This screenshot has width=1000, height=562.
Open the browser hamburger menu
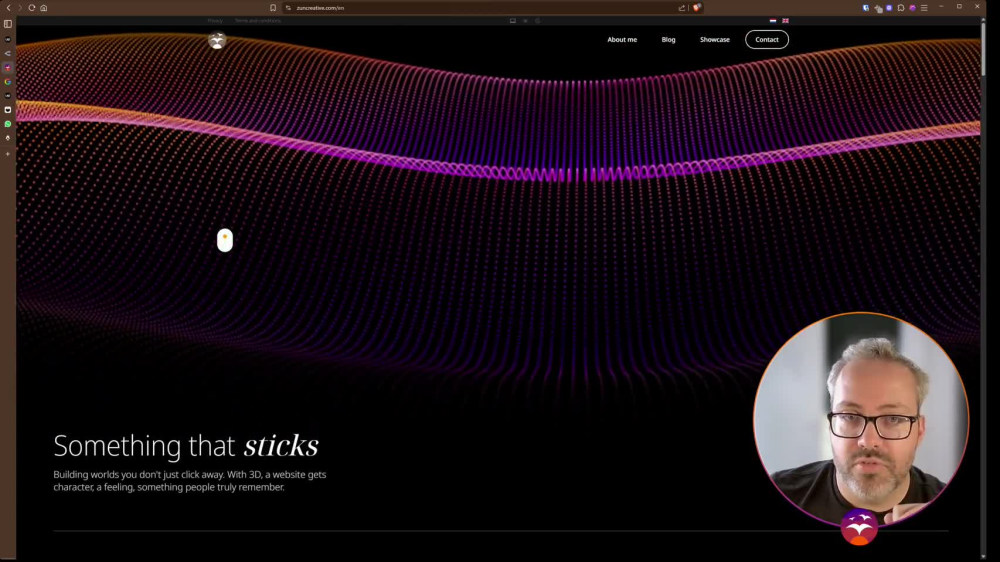tap(924, 8)
